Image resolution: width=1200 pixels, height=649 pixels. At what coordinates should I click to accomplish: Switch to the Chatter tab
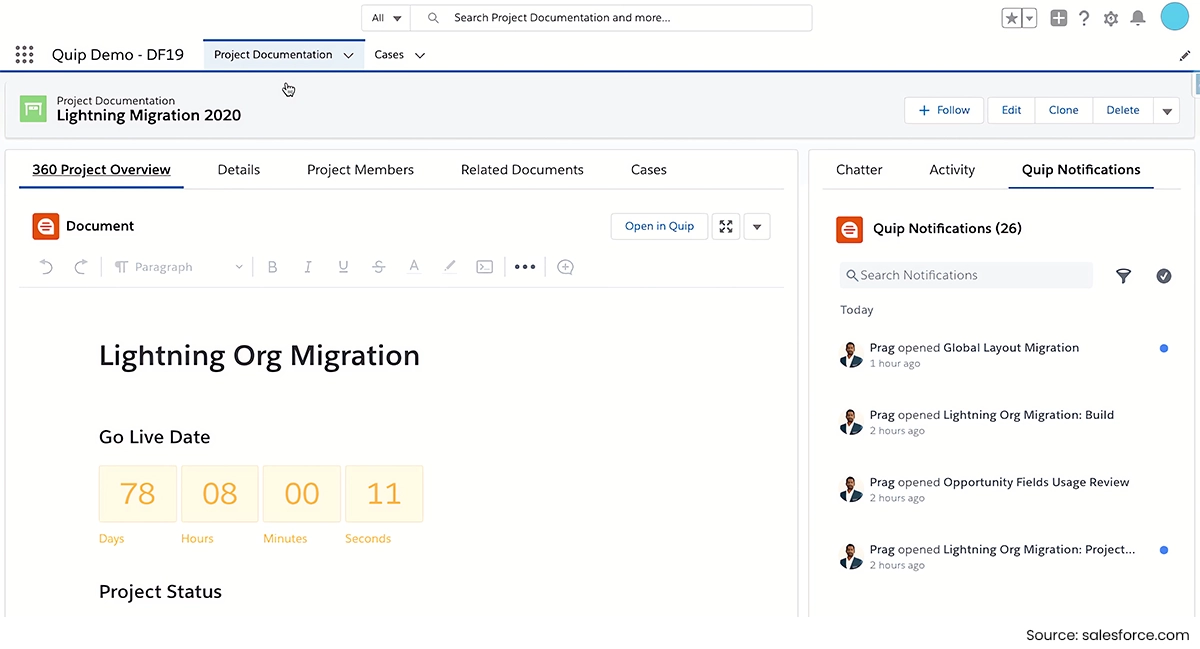pyautogui.click(x=859, y=170)
